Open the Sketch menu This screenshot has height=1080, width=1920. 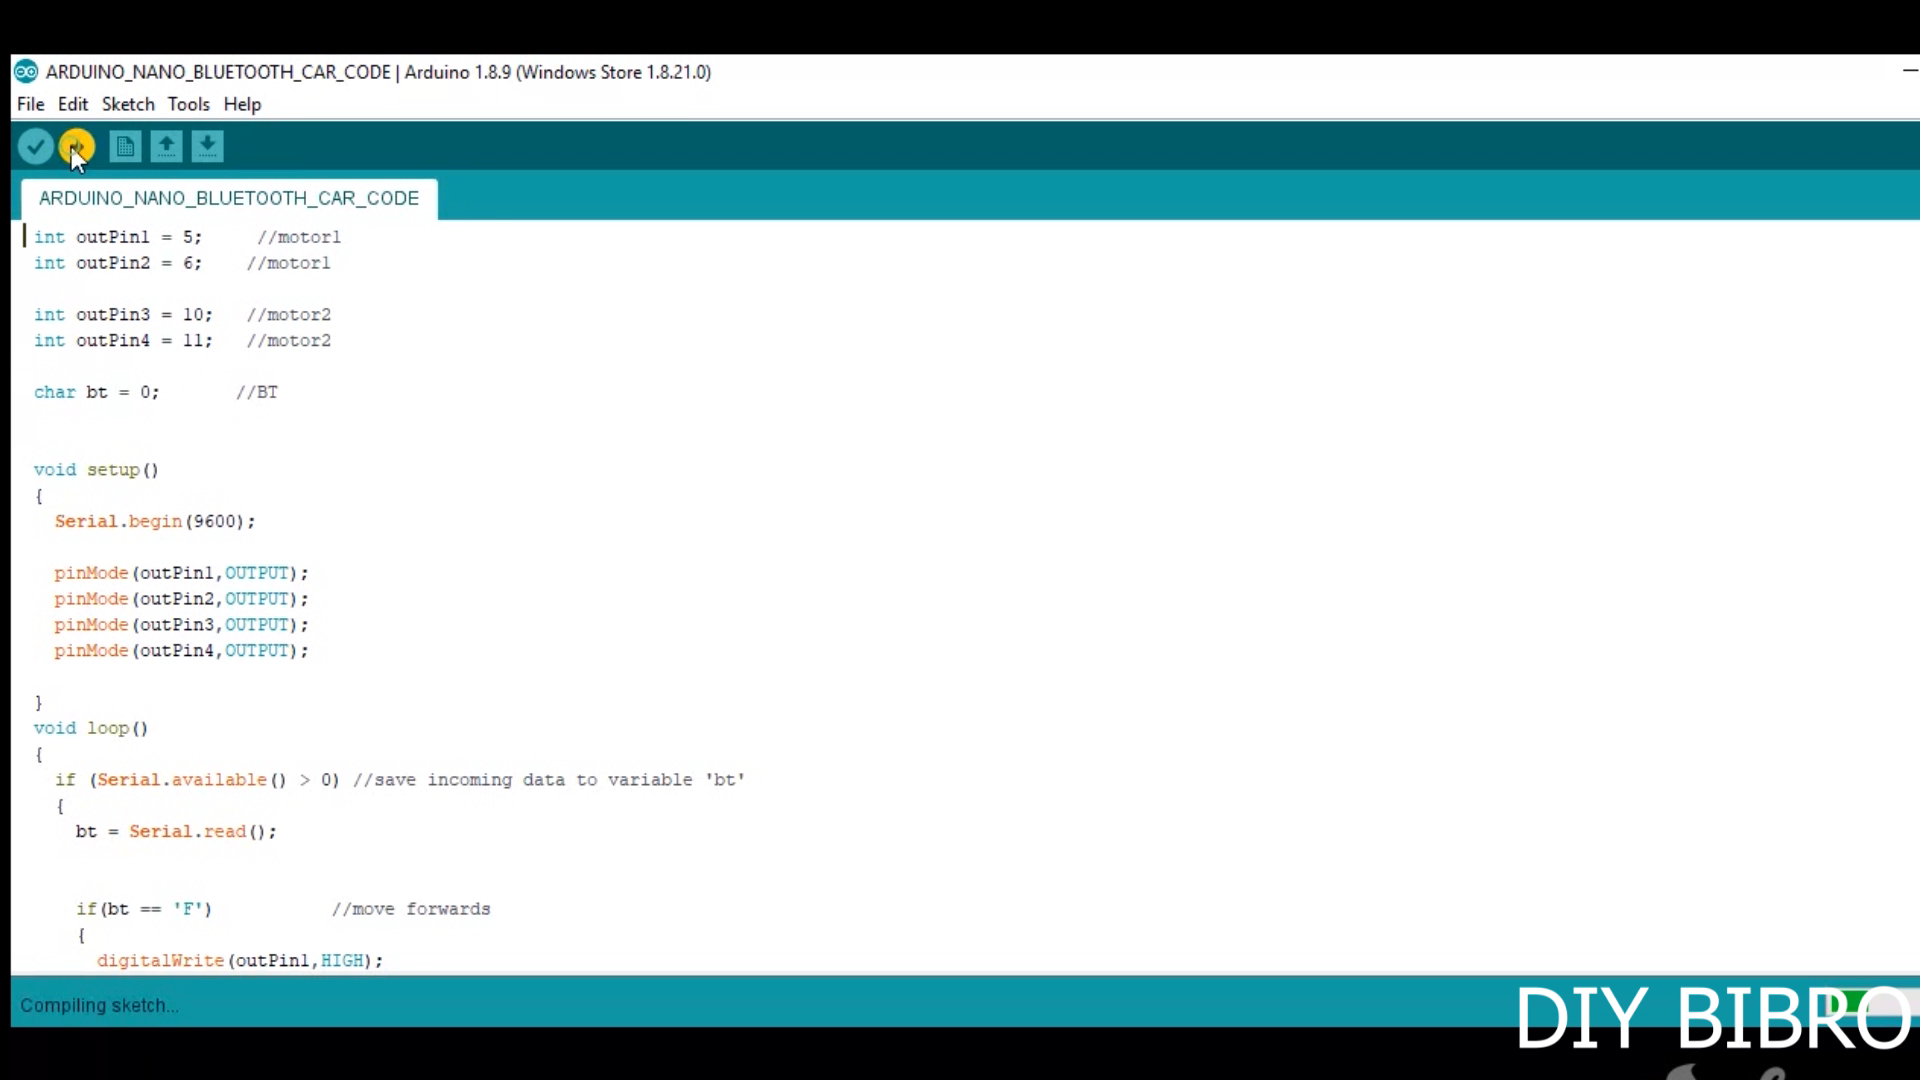128,104
